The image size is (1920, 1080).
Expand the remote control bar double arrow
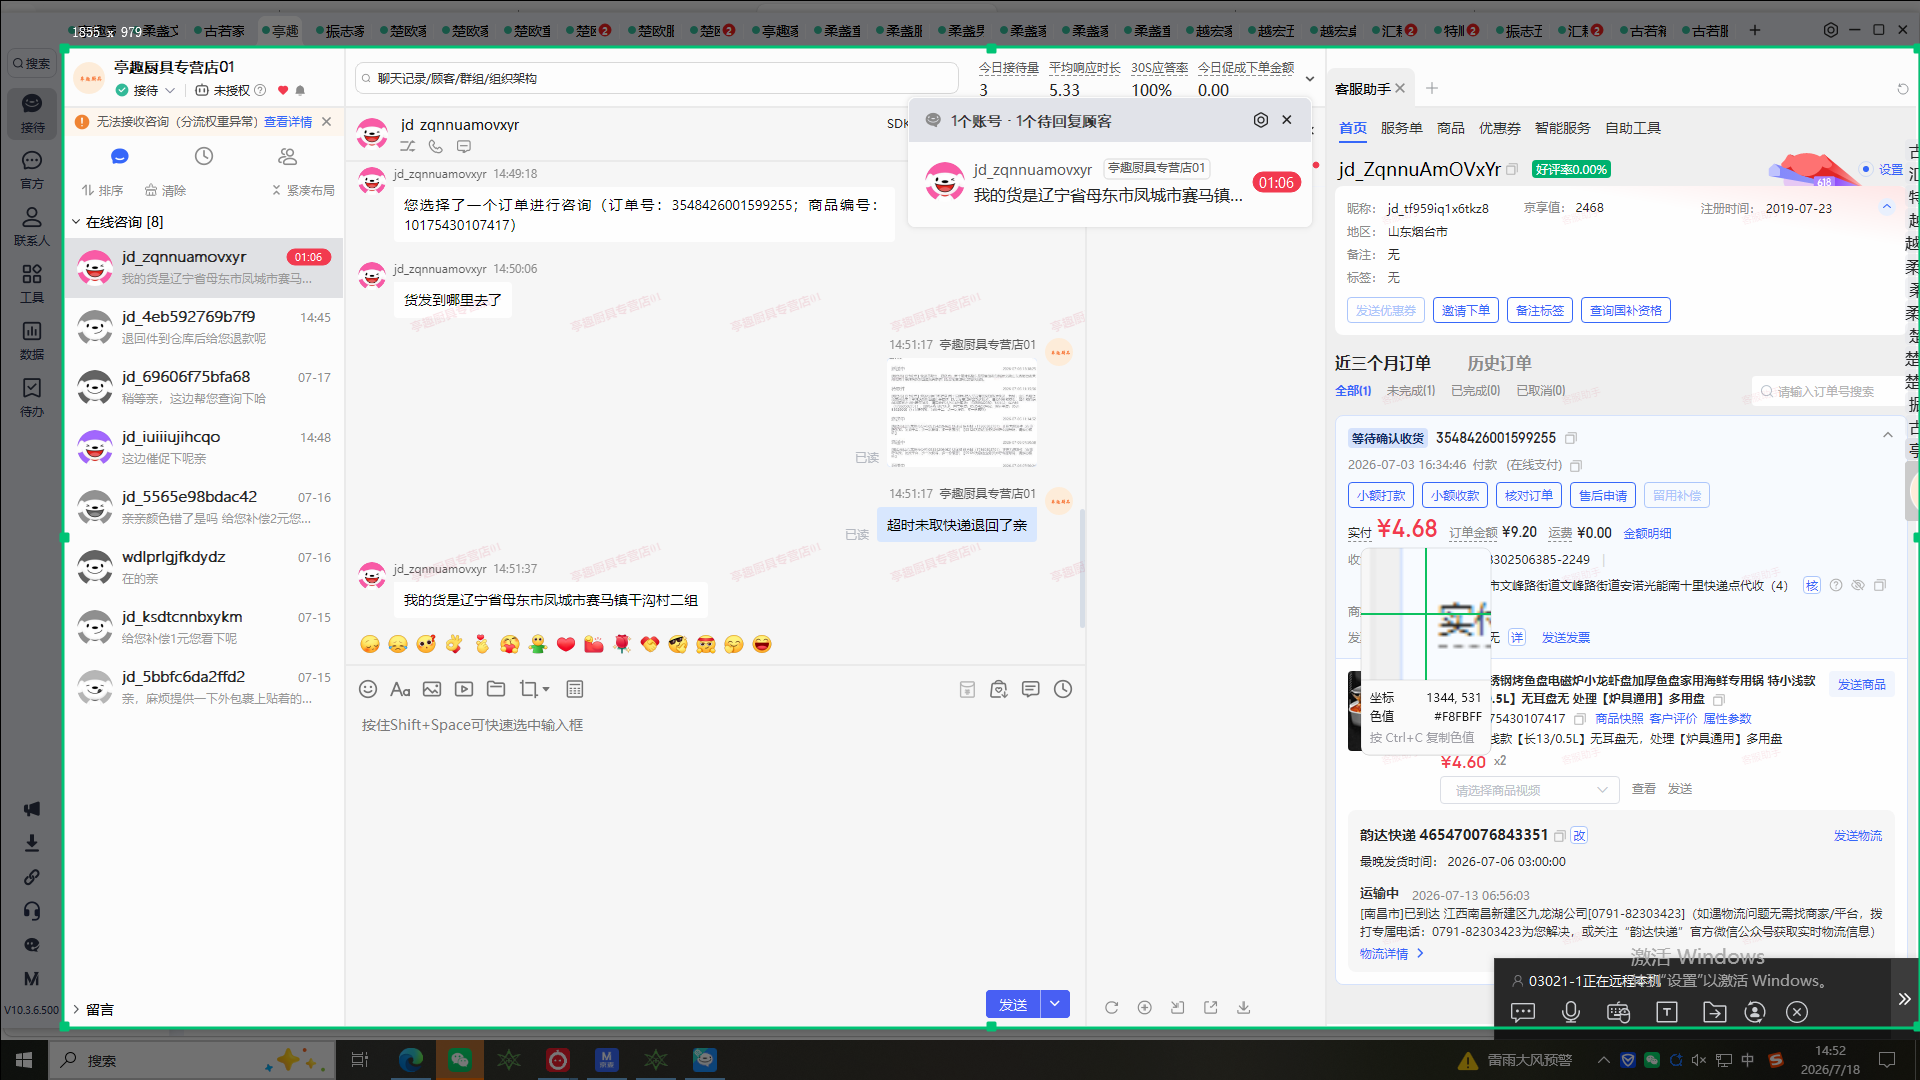(x=1904, y=998)
